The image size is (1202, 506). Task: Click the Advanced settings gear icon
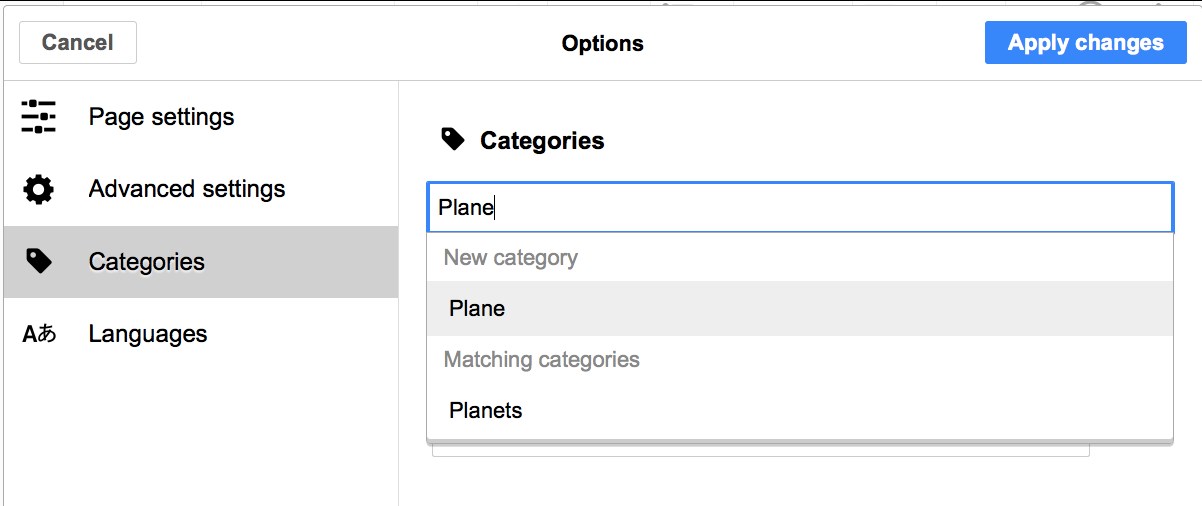point(38,189)
